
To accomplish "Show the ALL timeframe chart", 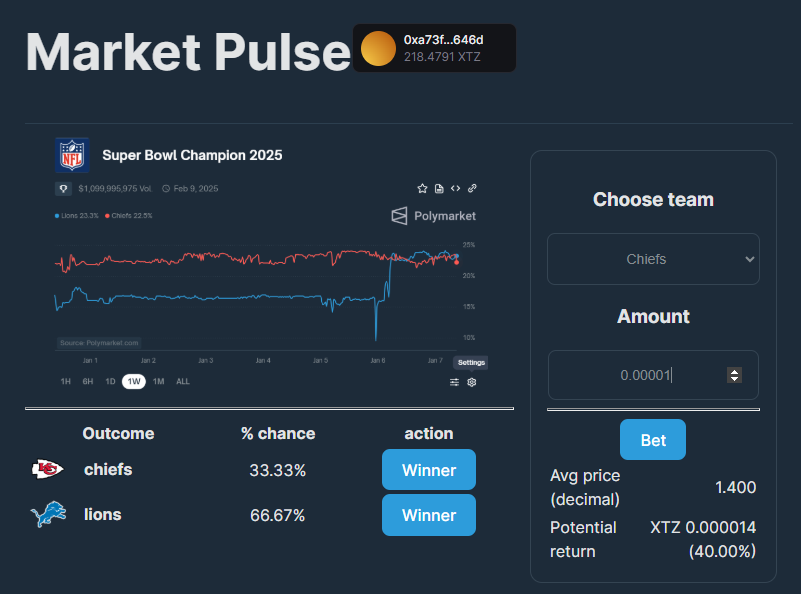I will point(183,381).
